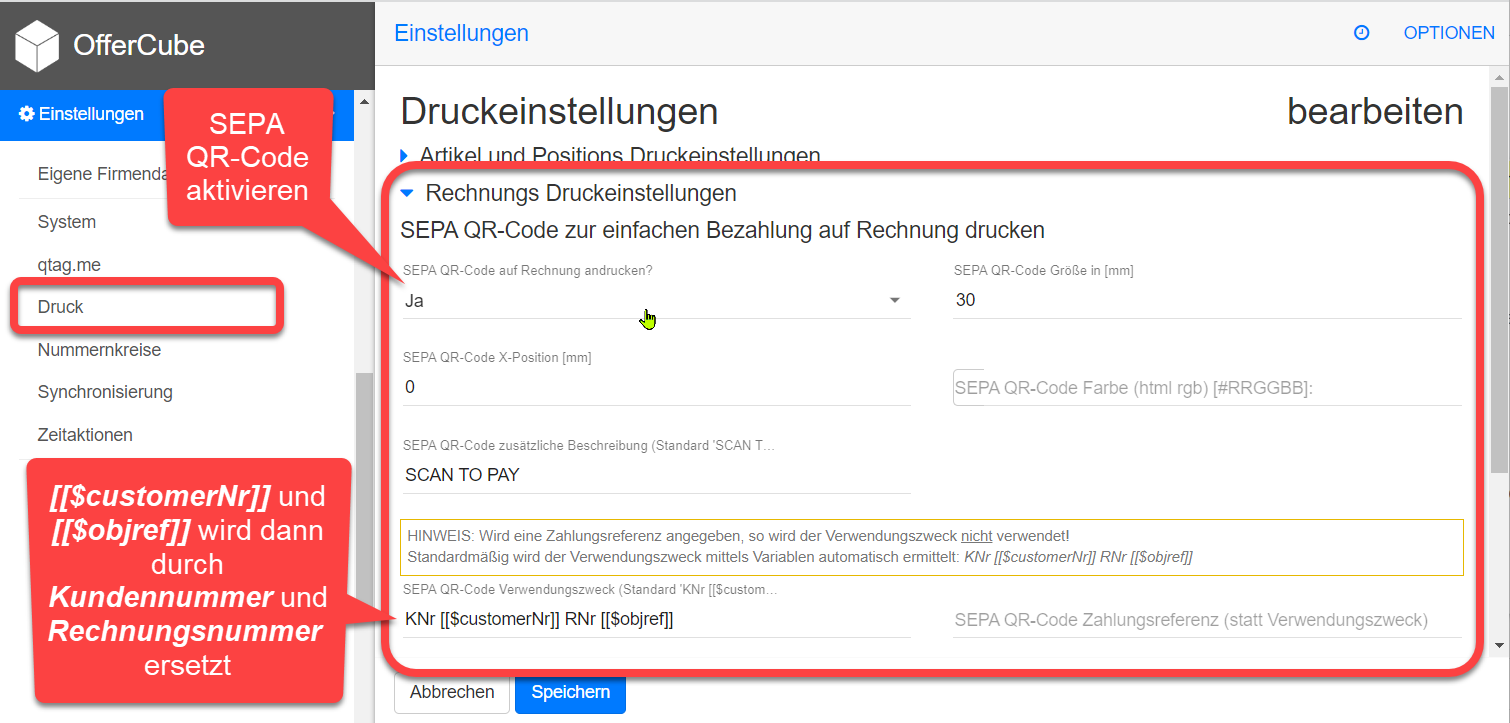Click the sidebar scrollbar up arrow
1510x723 pixels.
363,102
